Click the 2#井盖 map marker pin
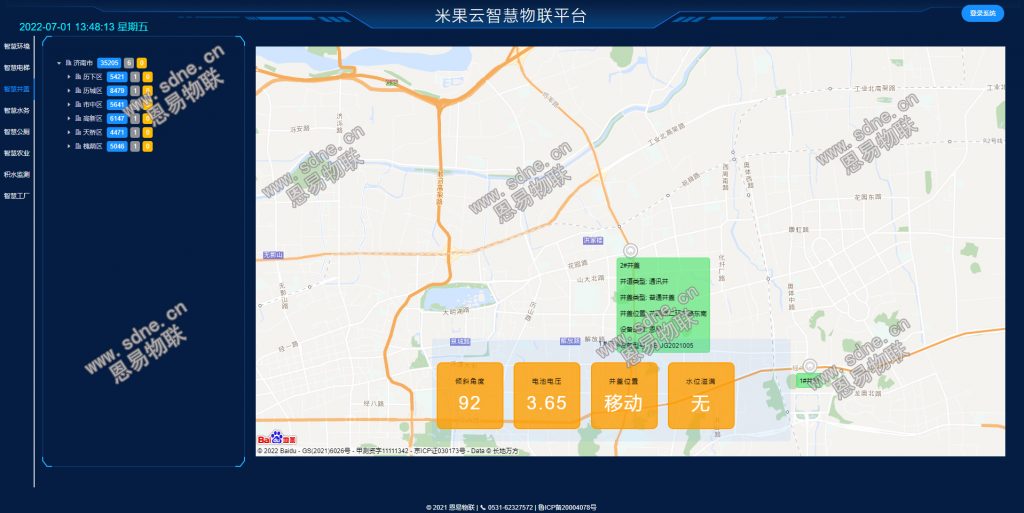Viewport: 1024px width, 513px height. (630, 250)
